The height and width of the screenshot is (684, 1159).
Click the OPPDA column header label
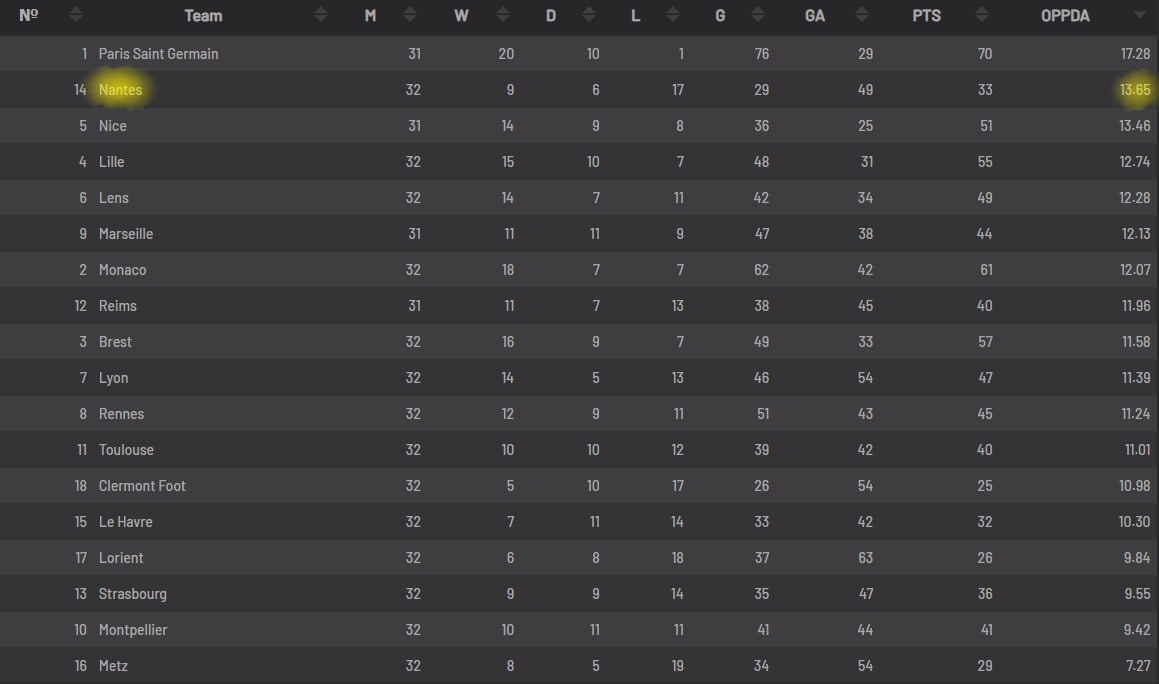(x=1065, y=16)
